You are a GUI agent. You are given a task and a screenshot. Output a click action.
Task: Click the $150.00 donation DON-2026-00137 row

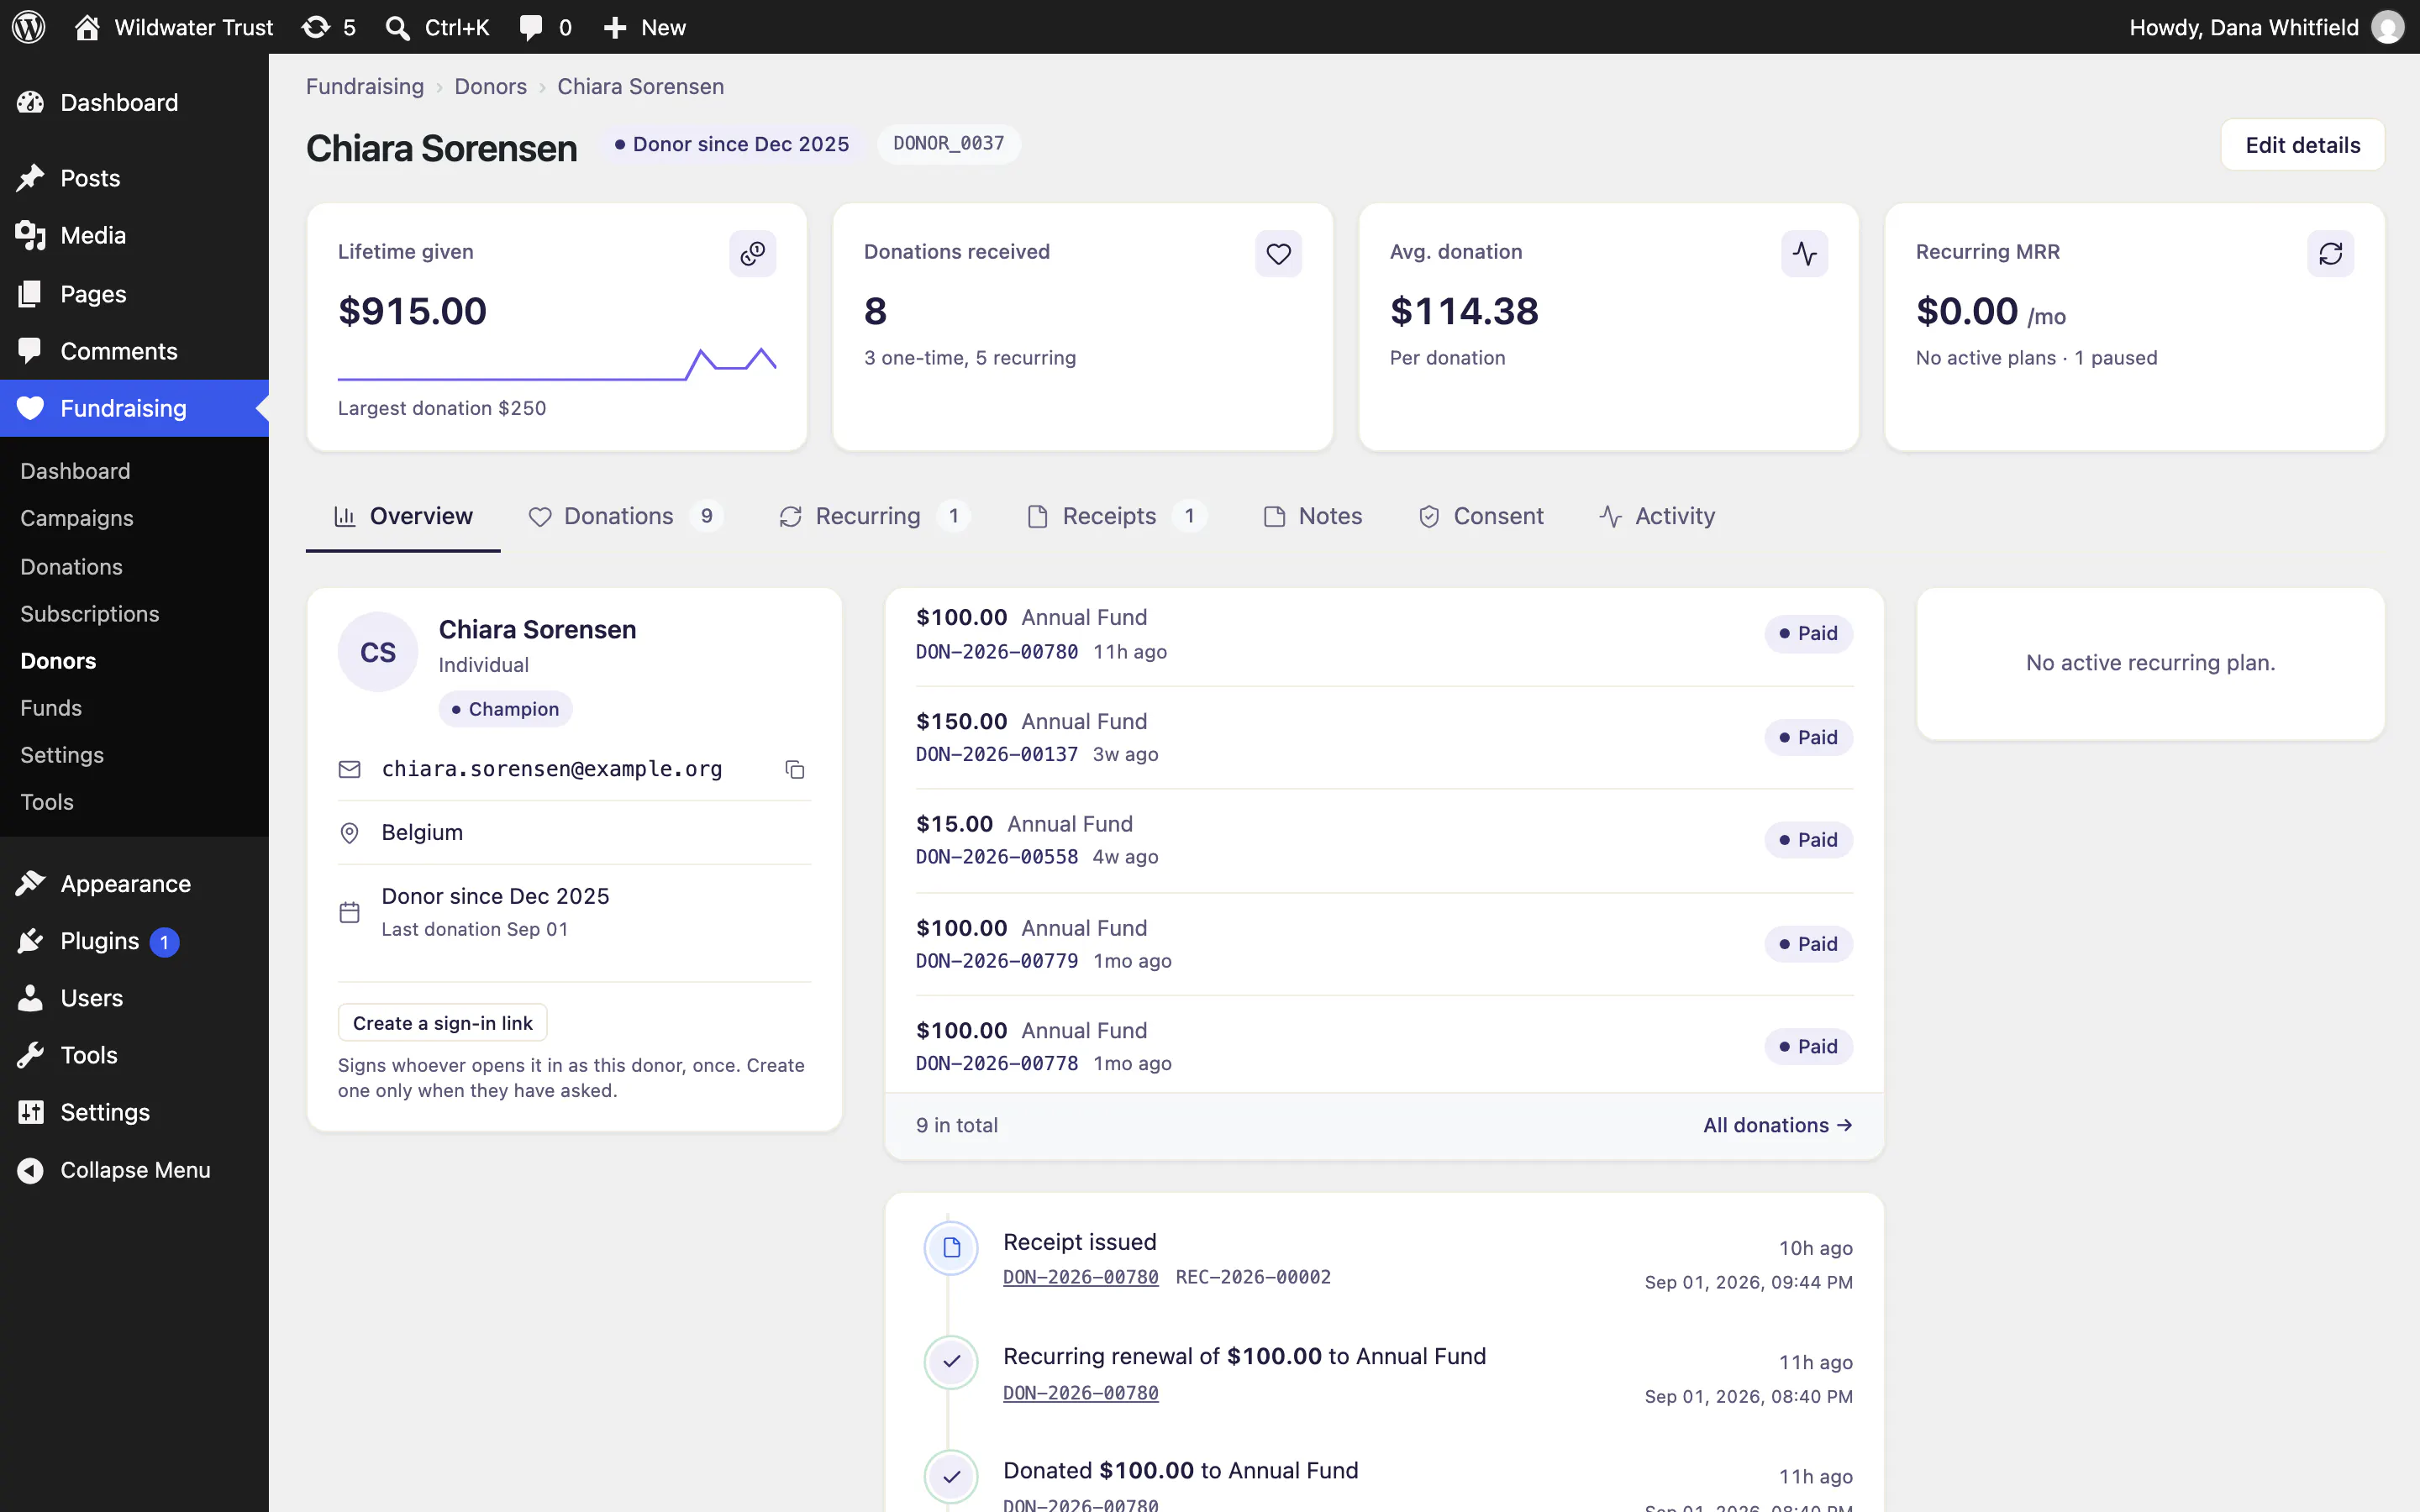tap(1384, 737)
